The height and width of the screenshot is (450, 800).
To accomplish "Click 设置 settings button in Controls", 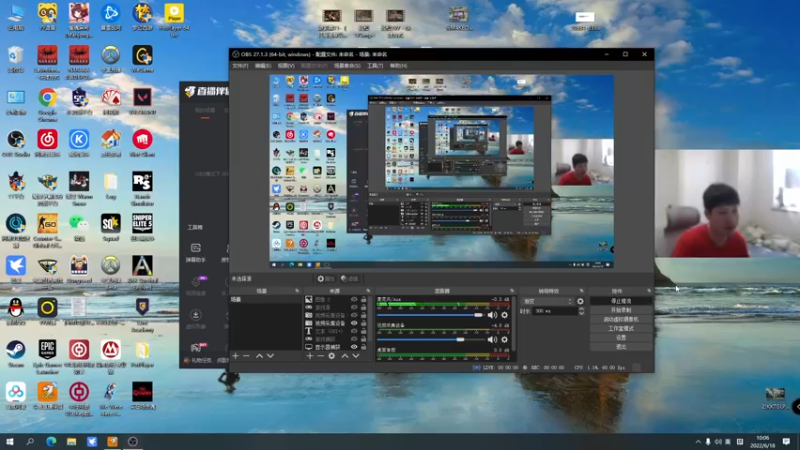I will coord(621,338).
